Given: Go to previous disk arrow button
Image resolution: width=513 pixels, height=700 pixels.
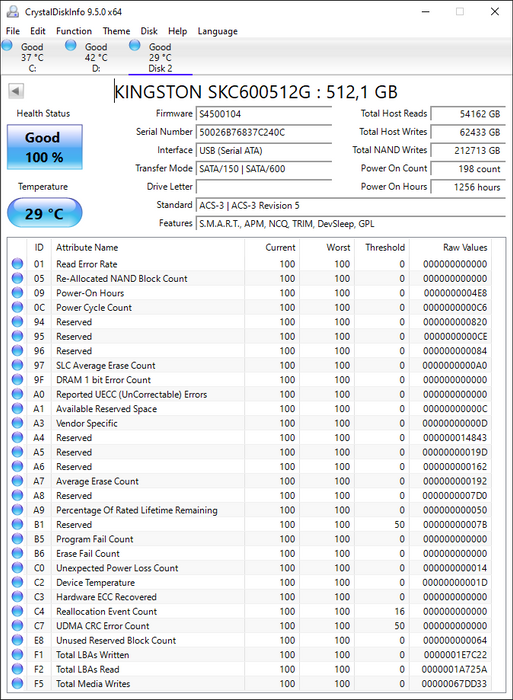Looking at the screenshot, I should pos(16,92).
